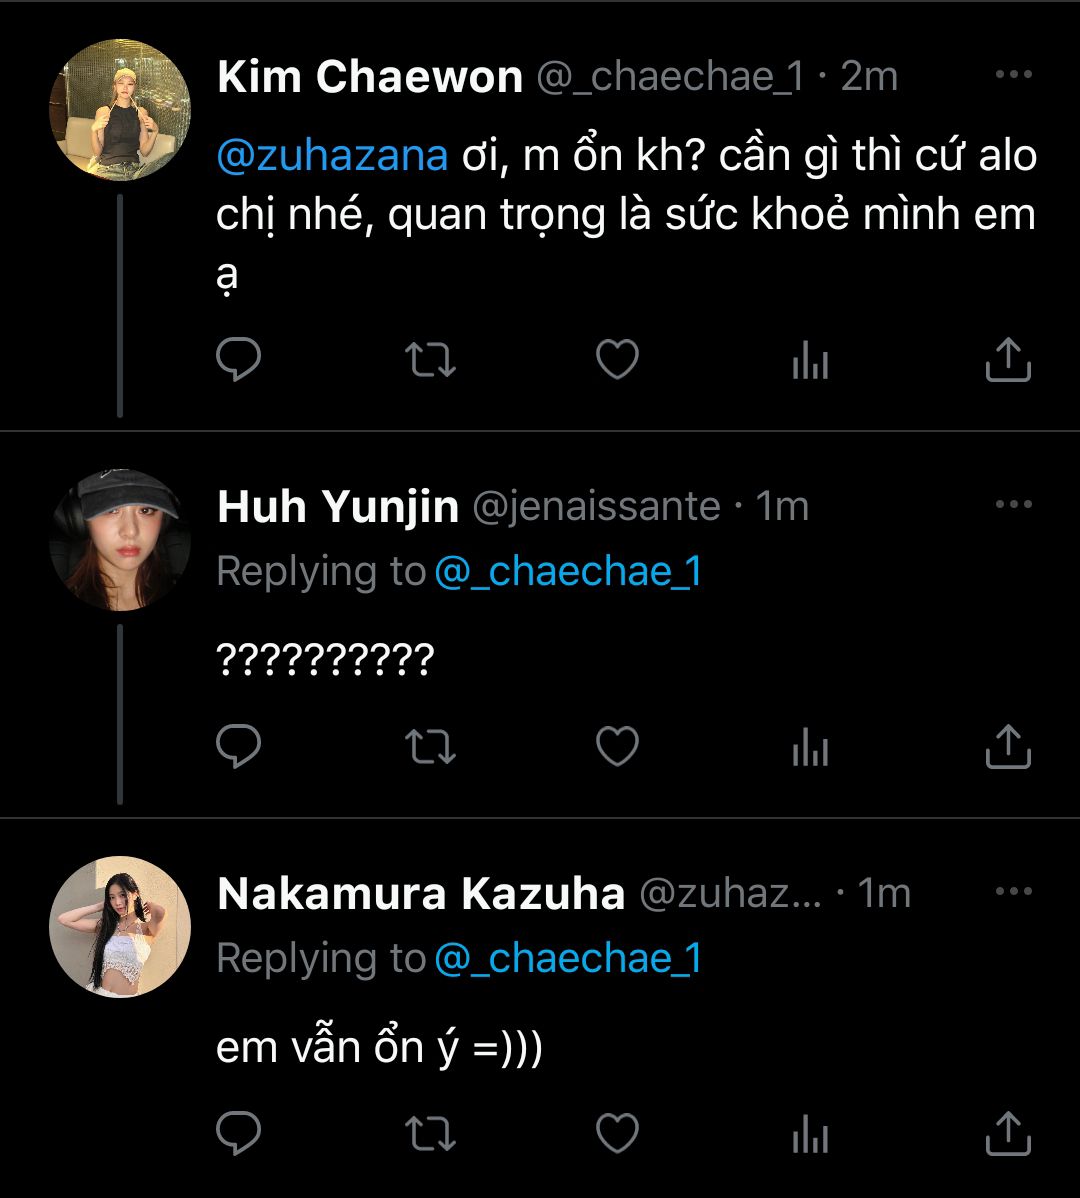Open more options on Huh Yunjin's tweet
The height and width of the screenshot is (1198, 1080).
click(1013, 504)
